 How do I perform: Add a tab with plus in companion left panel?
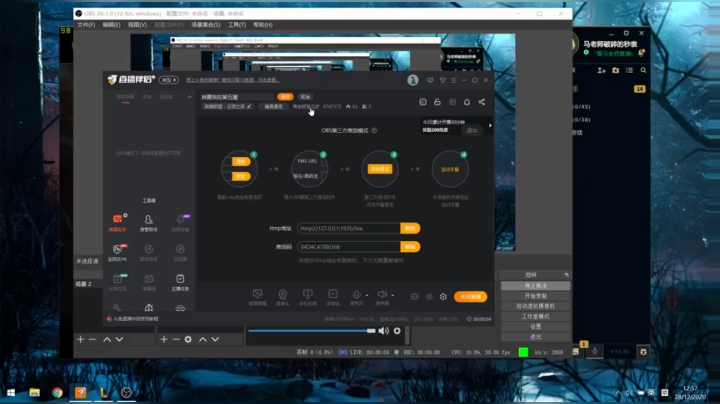[189, 97]
